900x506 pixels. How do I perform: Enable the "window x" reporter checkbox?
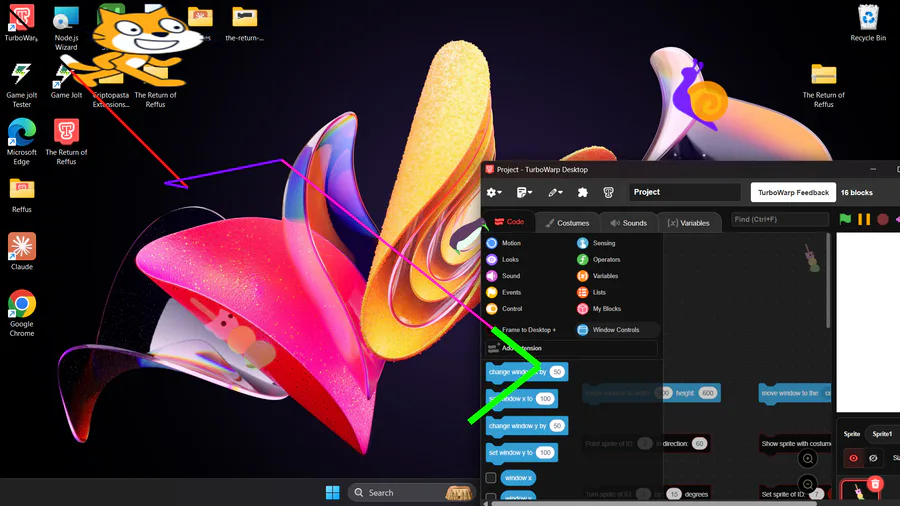[491, 477]
